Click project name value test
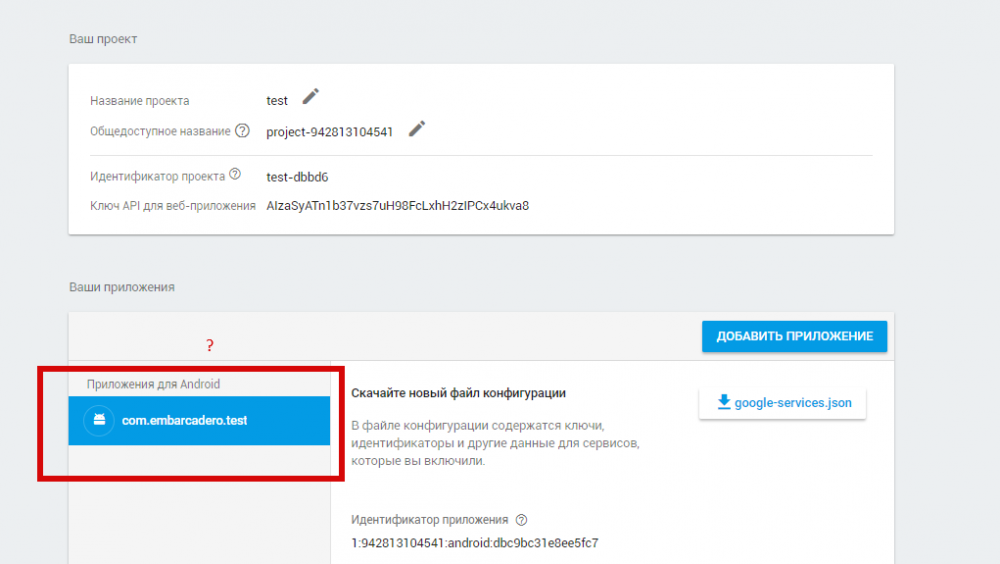1000x564 pixels. click(277, 100)
